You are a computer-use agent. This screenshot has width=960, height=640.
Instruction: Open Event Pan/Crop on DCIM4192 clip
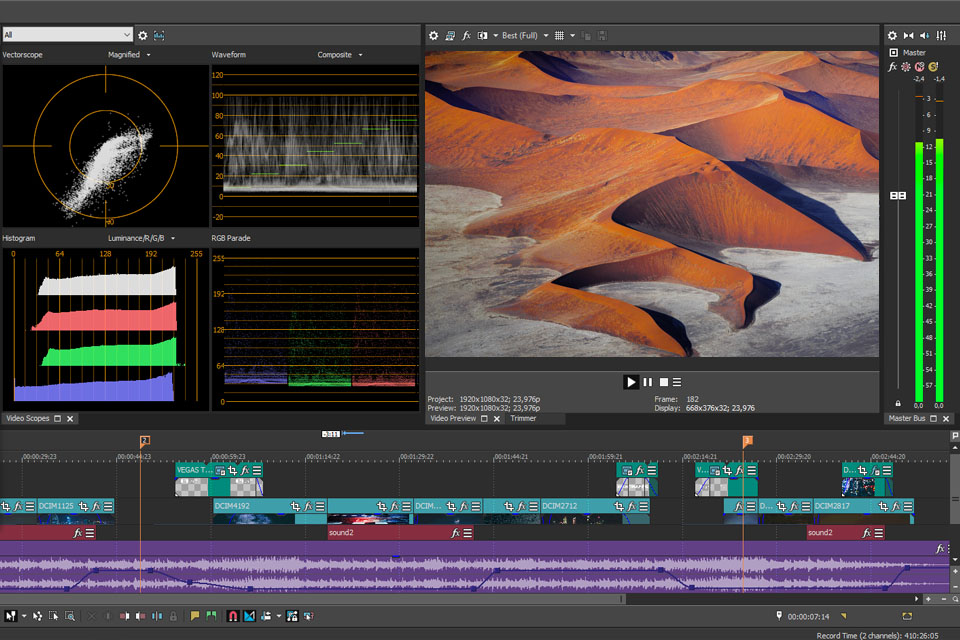click(x=295, y=506)
